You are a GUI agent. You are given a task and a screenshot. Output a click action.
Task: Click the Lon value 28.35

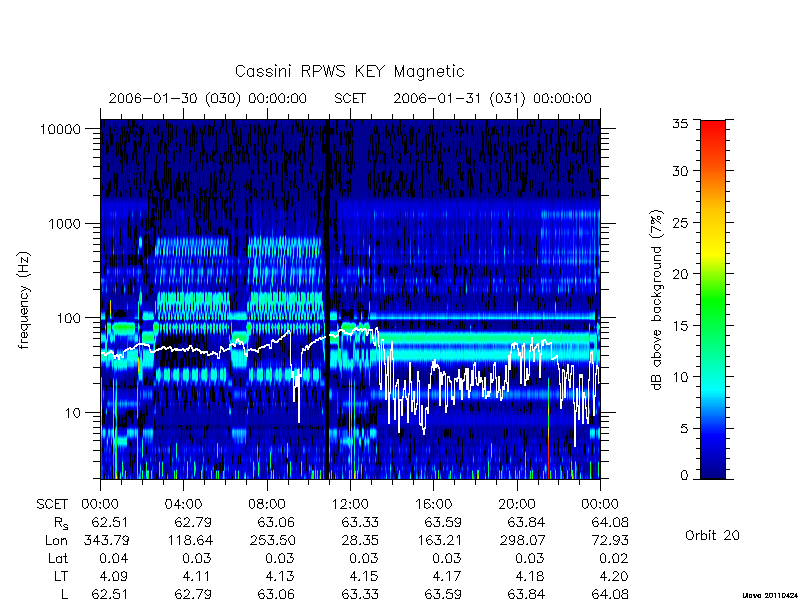tap(360, 540)
